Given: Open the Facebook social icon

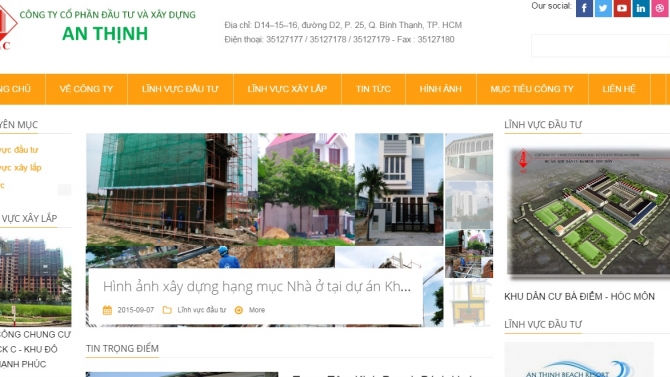Looking at the screenshot, I should coord(584,8).
